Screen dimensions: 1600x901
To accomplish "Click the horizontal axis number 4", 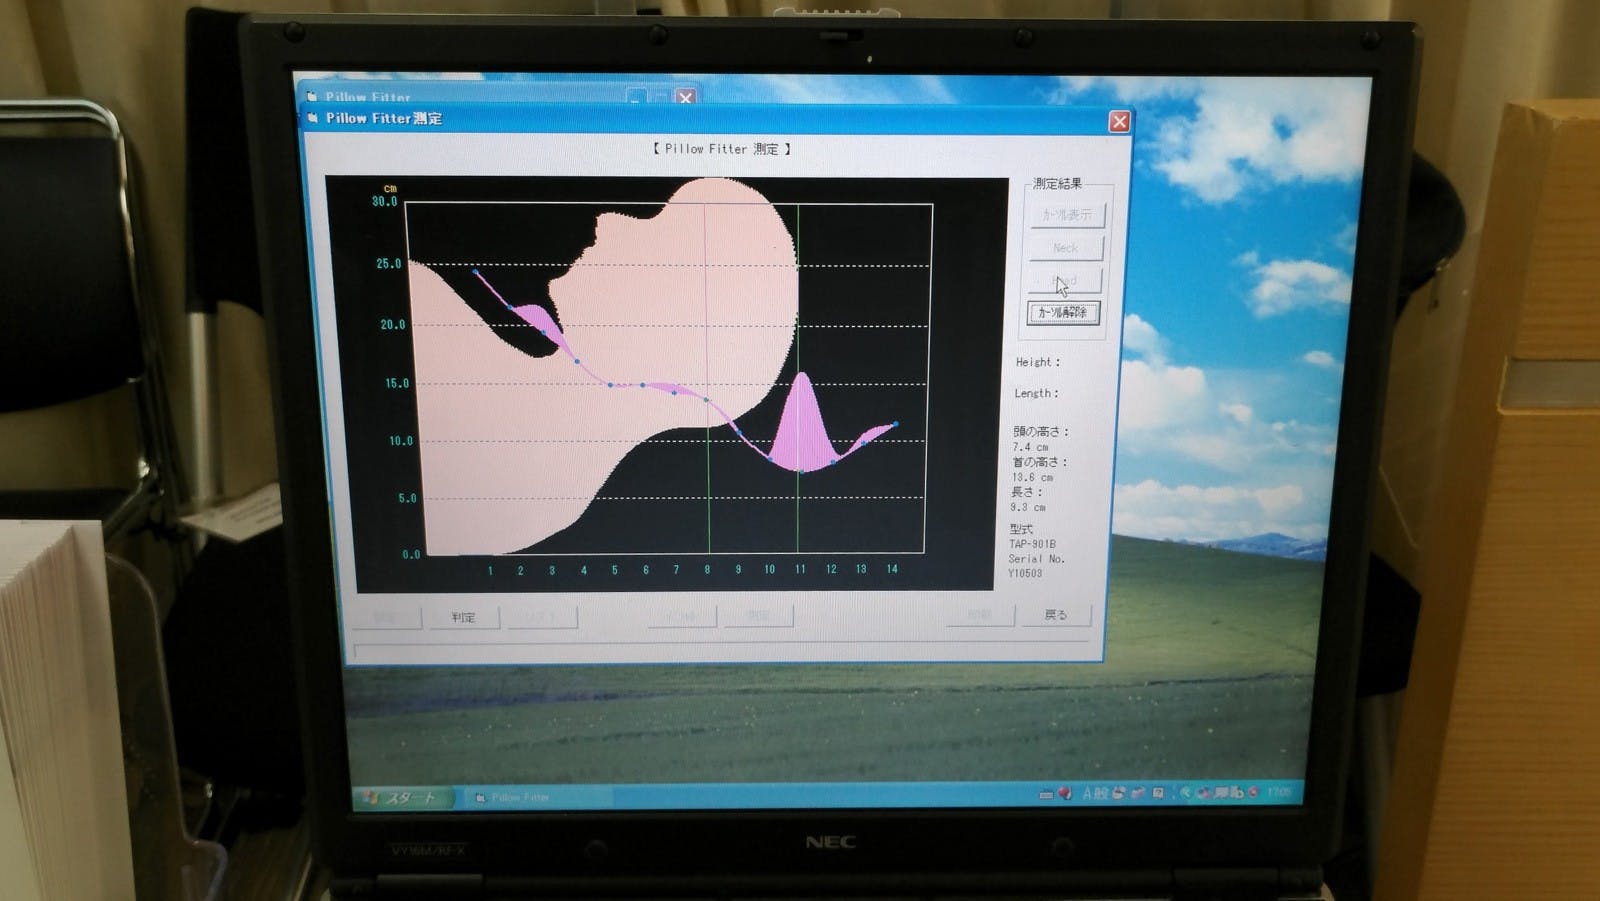I will pos(584,571).
